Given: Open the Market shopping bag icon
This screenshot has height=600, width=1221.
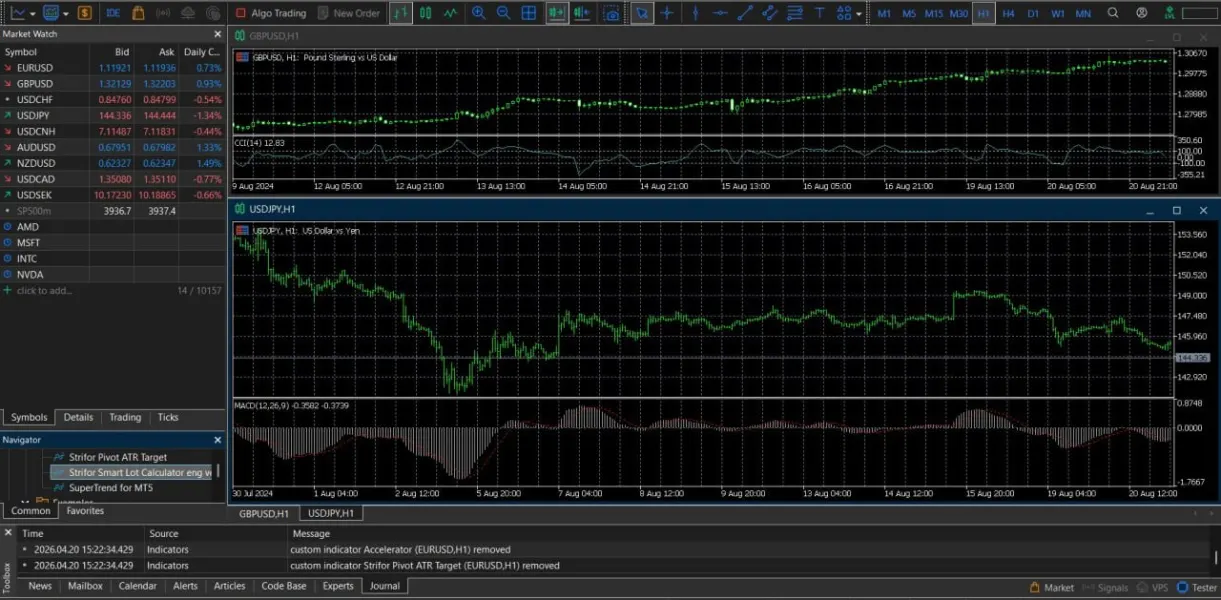Looking at the screenshot, I should tap(138, 13).
